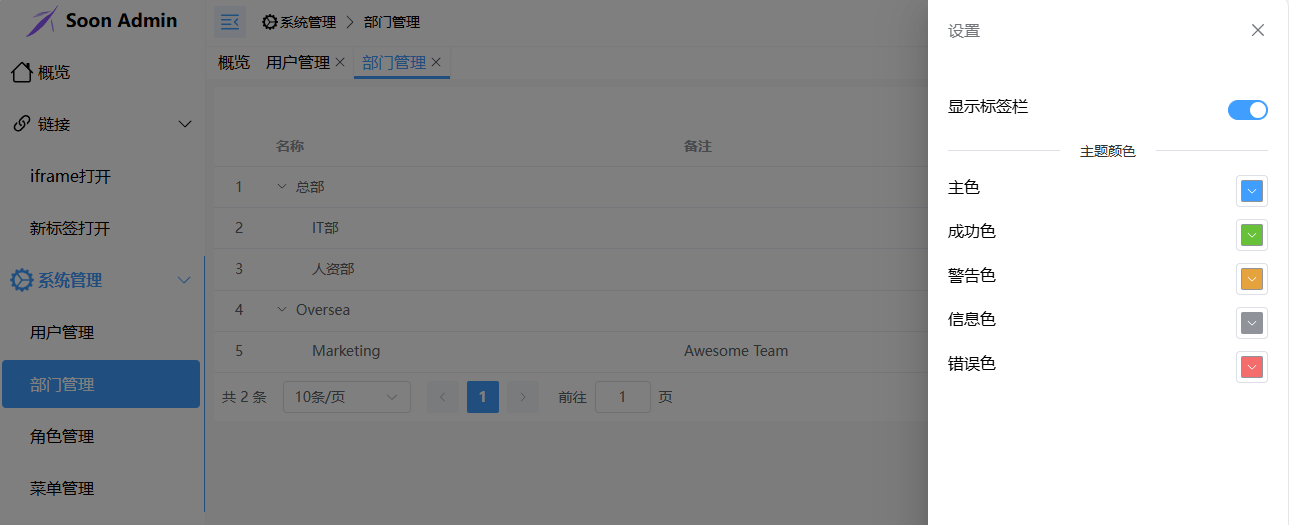Click the 名称 column header
Screen dimensions: 1289x525
[x=290, y=146]
